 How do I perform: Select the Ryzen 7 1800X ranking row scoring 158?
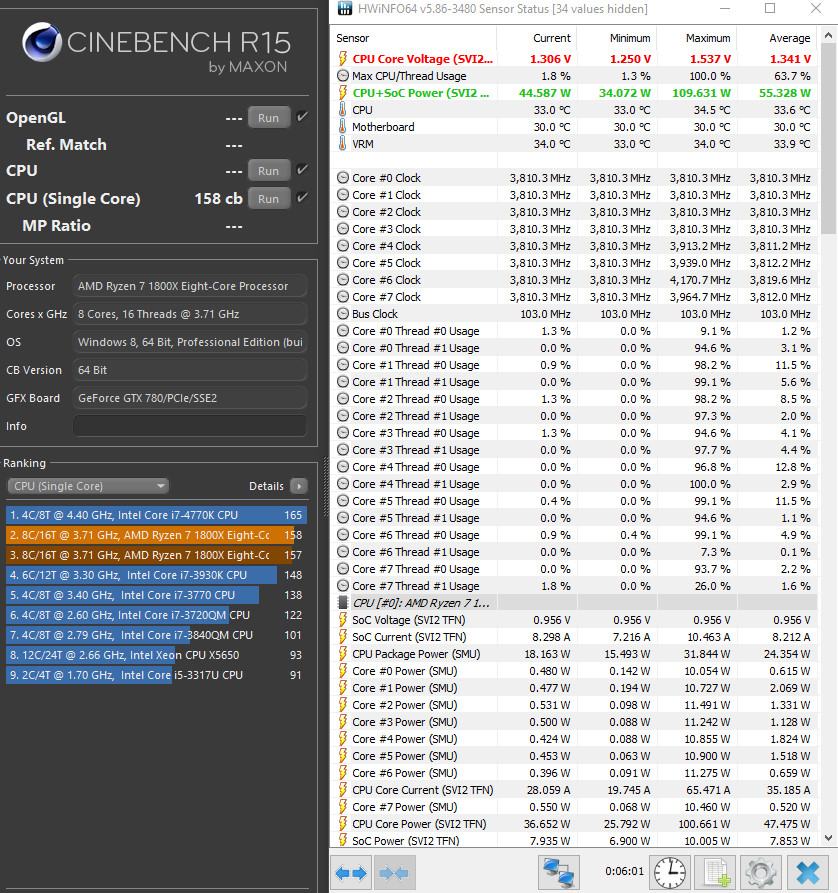point(157,535)
